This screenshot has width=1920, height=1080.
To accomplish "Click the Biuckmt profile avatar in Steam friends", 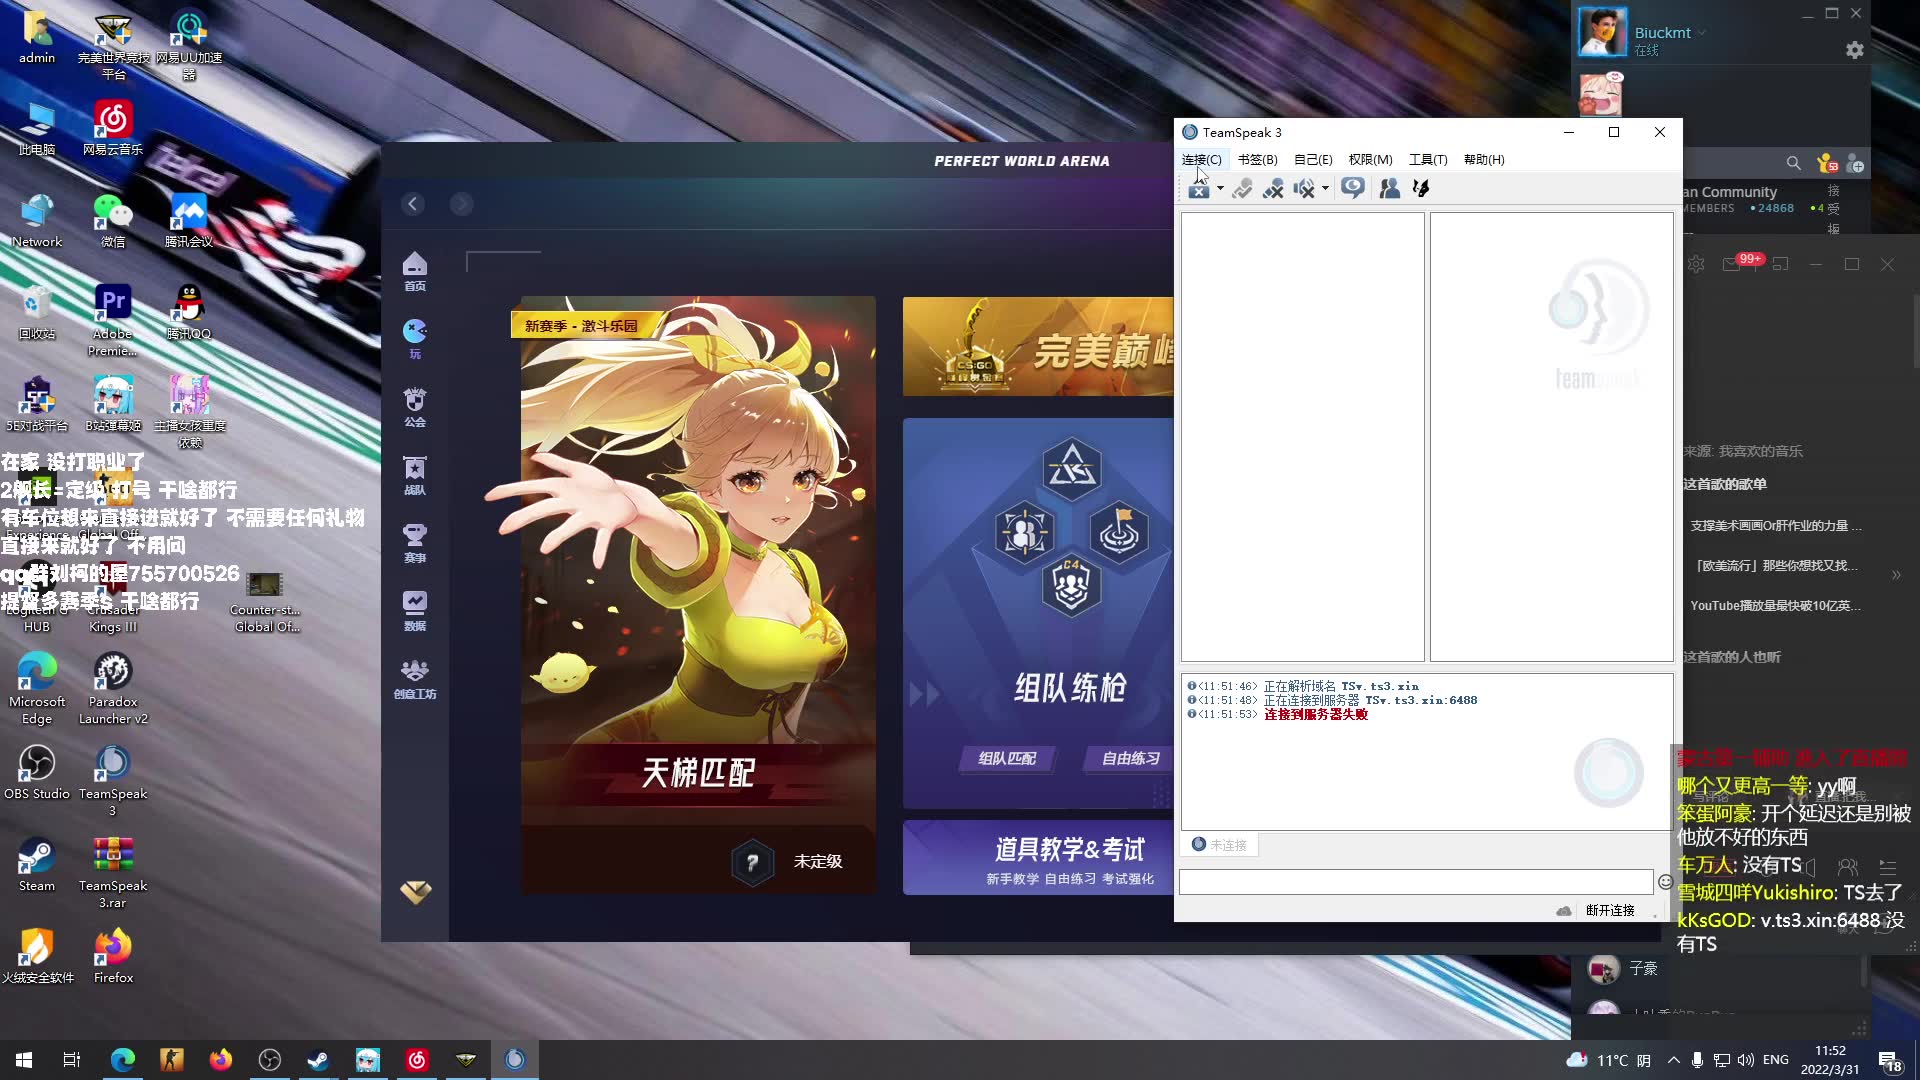I will [1602, 32].
